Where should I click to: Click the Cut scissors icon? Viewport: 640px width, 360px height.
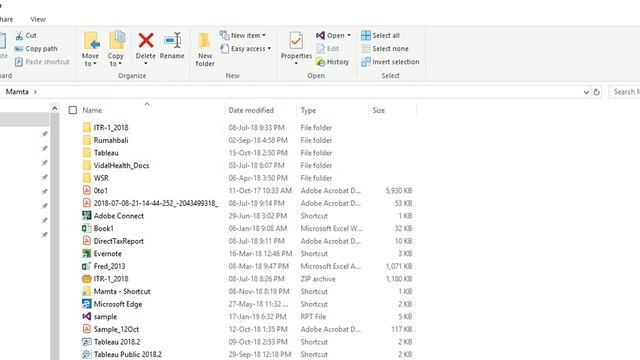(19, 36)
